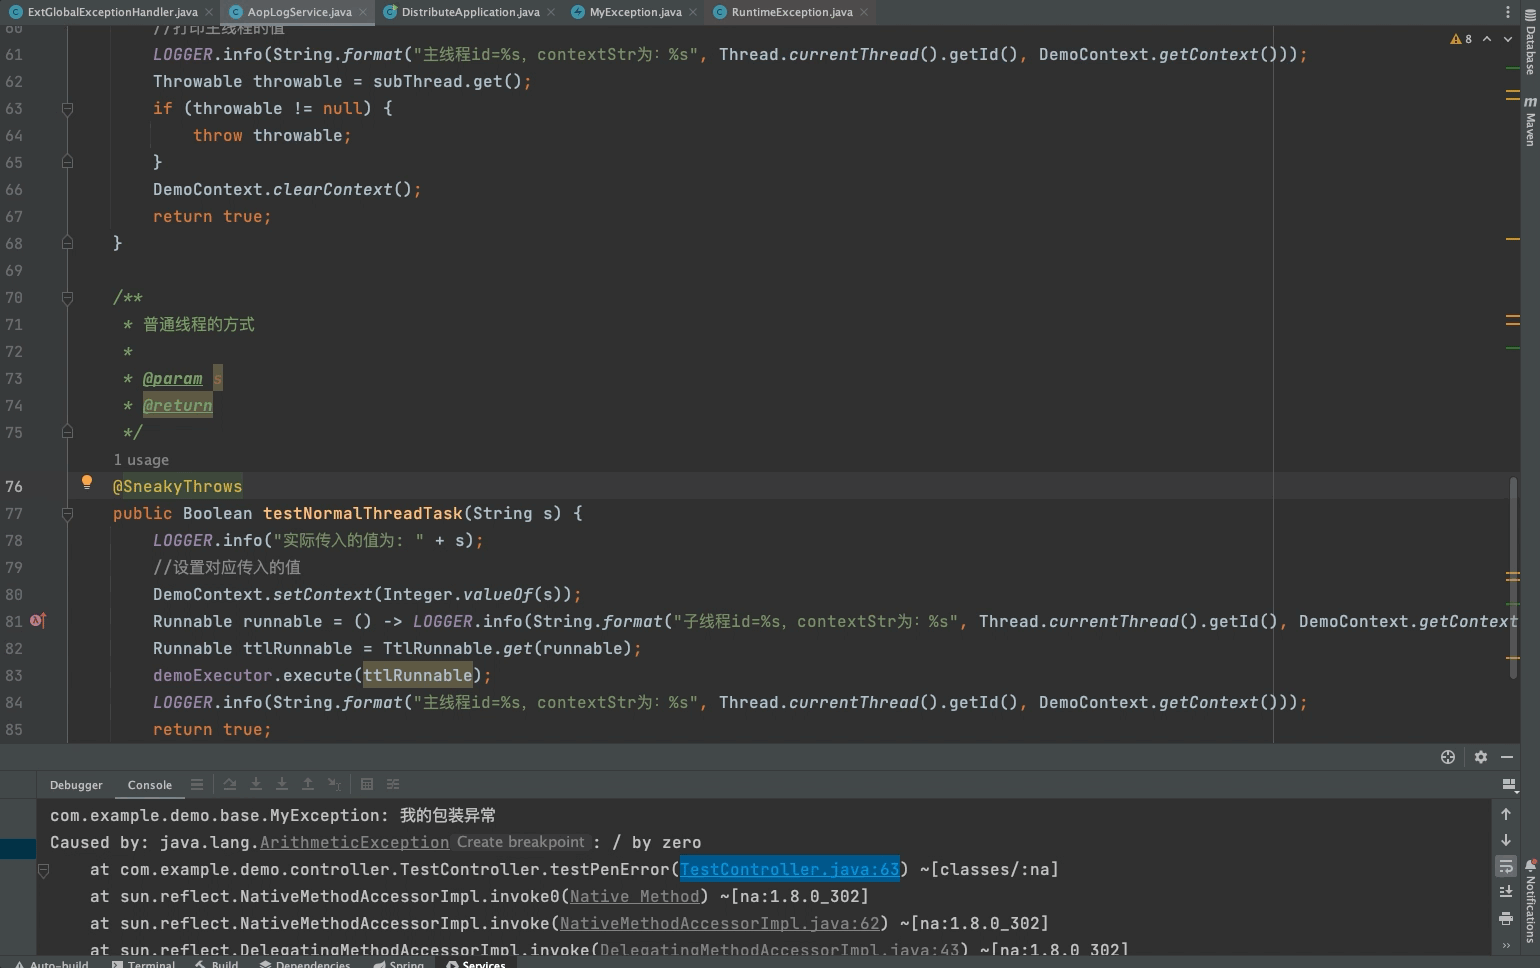Open NativeMethodAccessorImpl.java:62 link

point(719,923)
